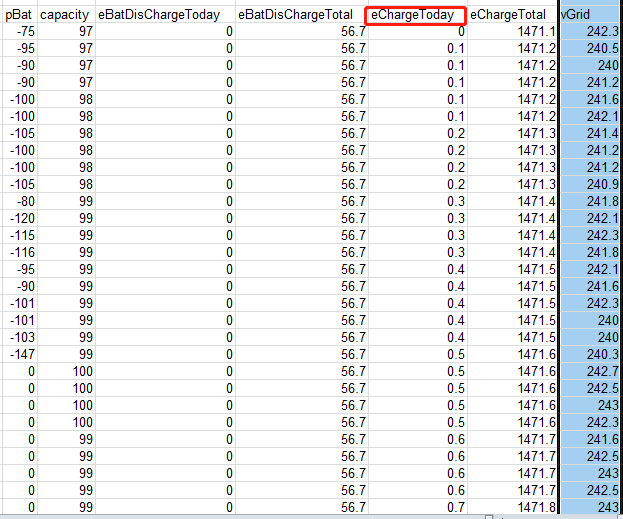Click eChargeToday 0 in the -75 row
The height and width of the screenshot is (519, 623).
[417, 31]
